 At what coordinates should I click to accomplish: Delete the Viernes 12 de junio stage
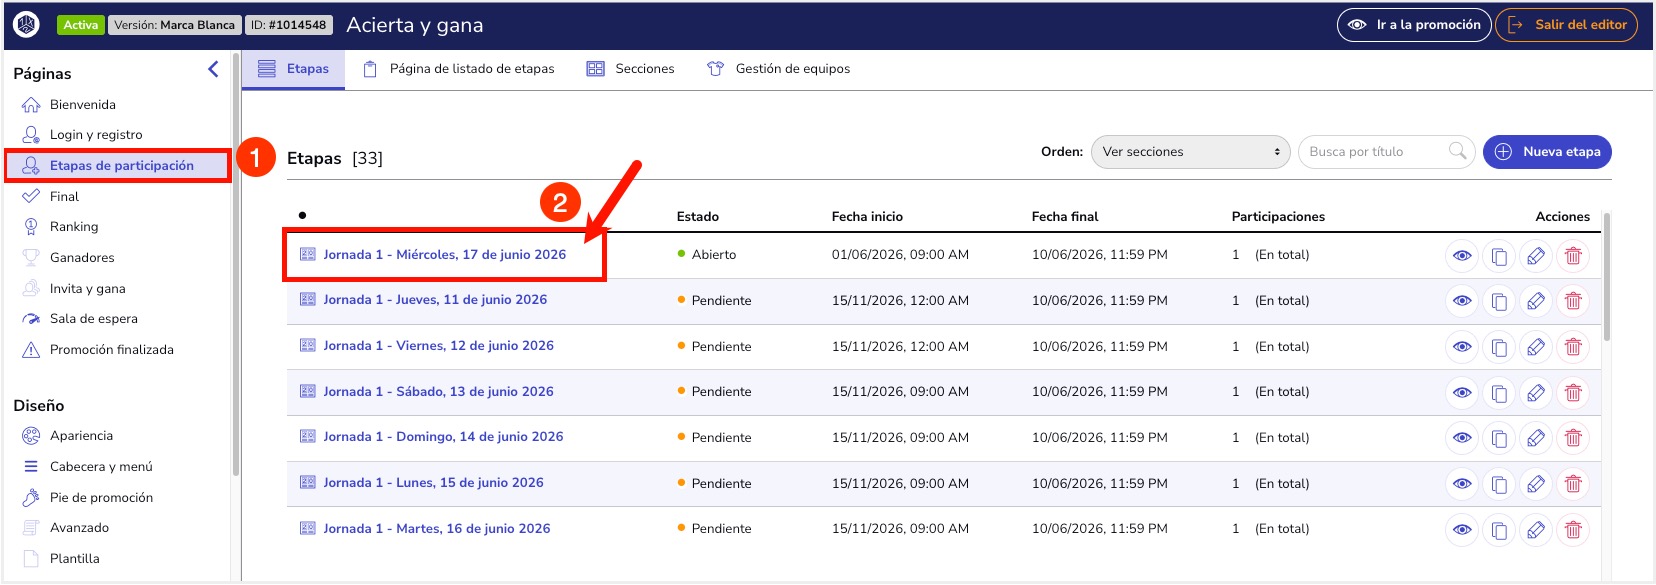[1573, 347]
